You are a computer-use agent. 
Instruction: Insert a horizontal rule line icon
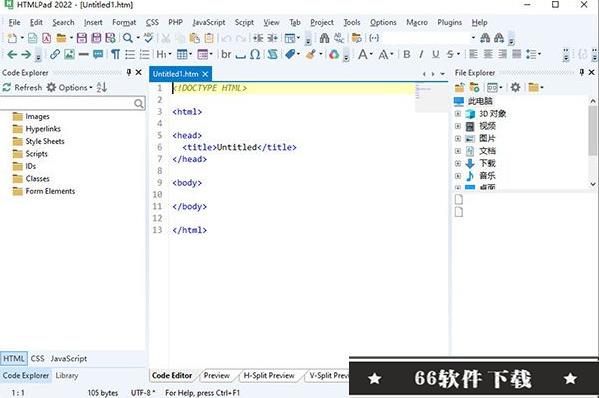click(x=83, y=55)
